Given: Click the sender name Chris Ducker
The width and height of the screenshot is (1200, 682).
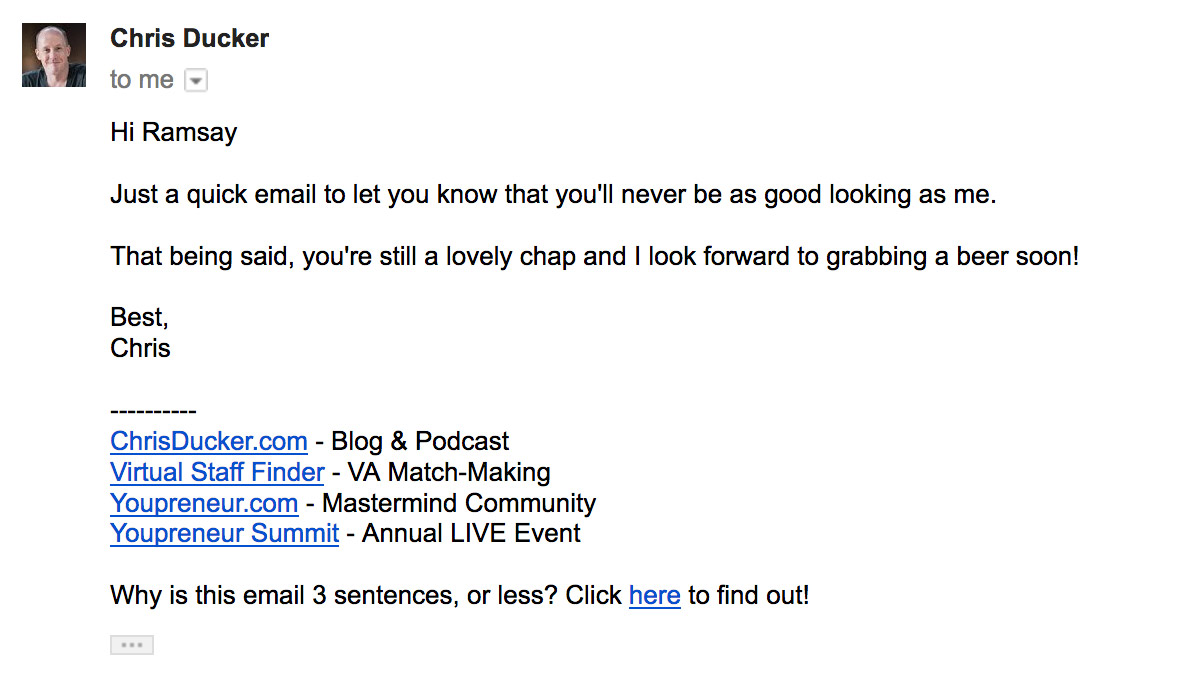Looking at the screenshot, I should (x=189, y=38).
